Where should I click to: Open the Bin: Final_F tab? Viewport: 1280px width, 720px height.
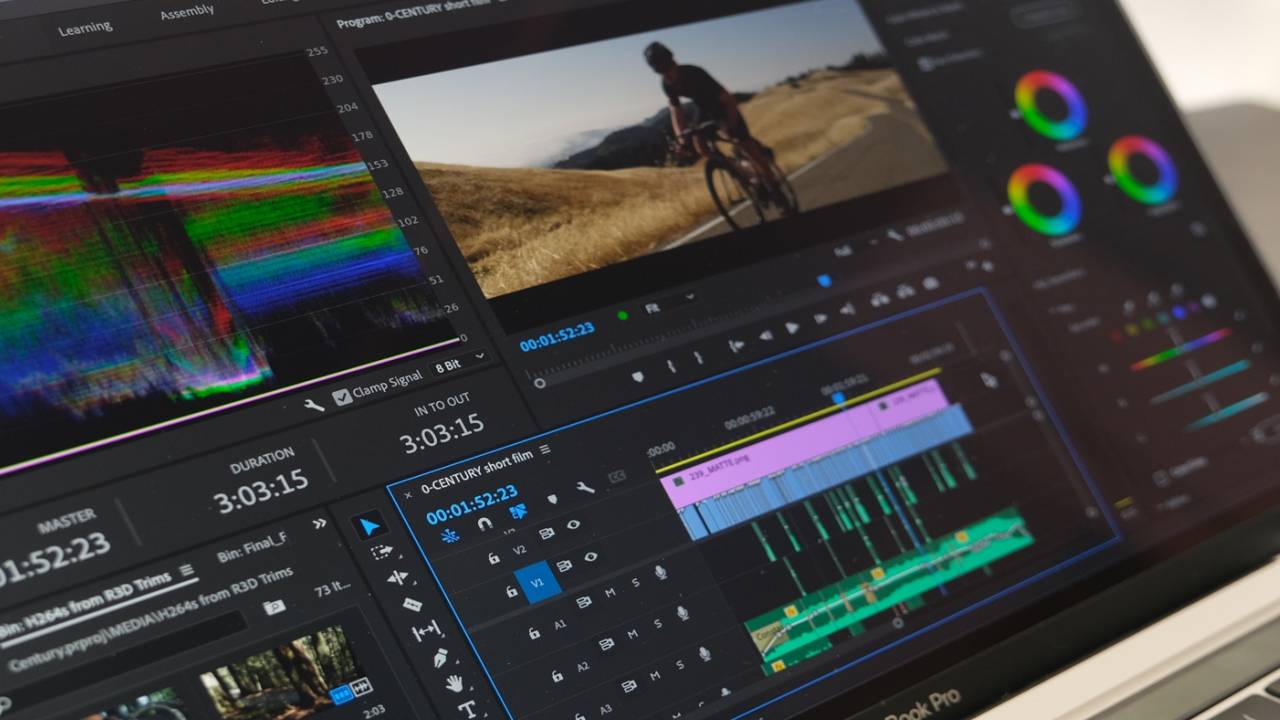pyautogui.click(x=252, y=549)
